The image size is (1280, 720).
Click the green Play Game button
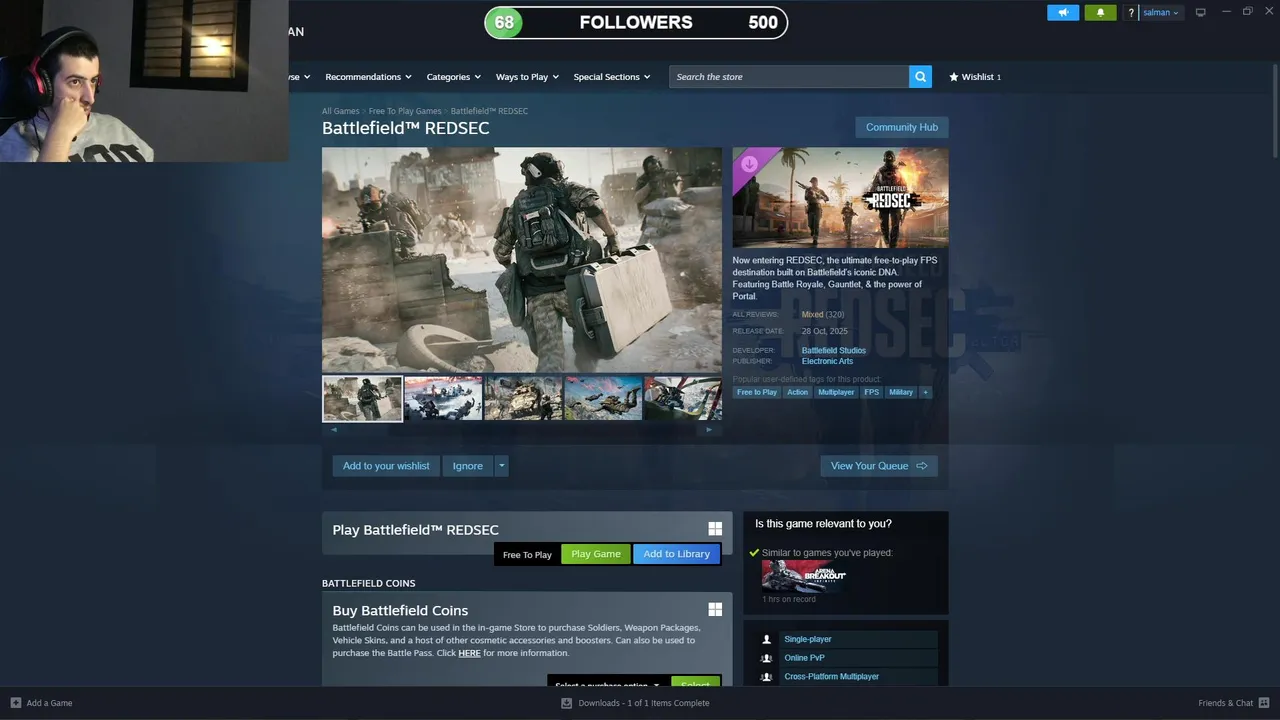coord(596,554)
